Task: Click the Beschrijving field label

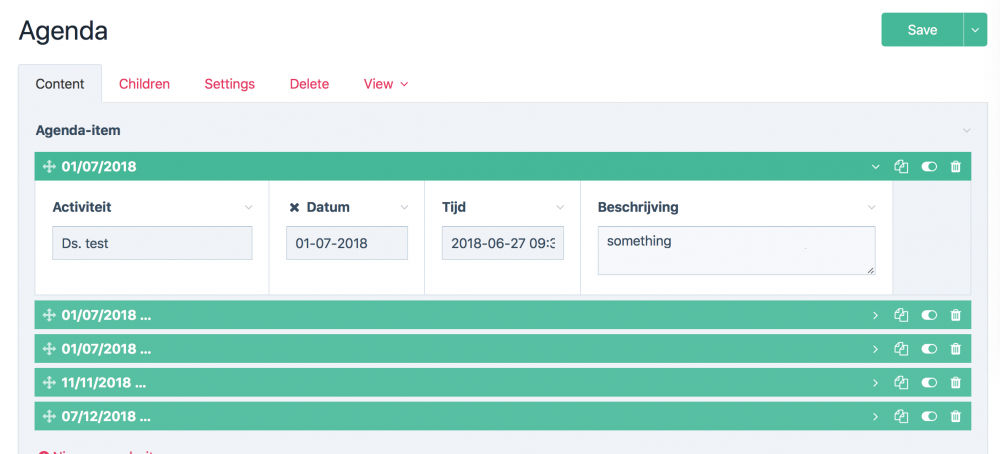Action: [x=638, y=207]
